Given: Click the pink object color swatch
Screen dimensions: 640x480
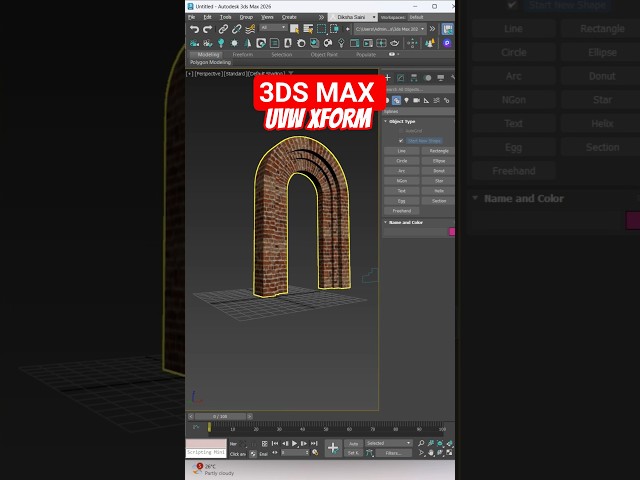Looking at the screenshot, I should point(452,232).
